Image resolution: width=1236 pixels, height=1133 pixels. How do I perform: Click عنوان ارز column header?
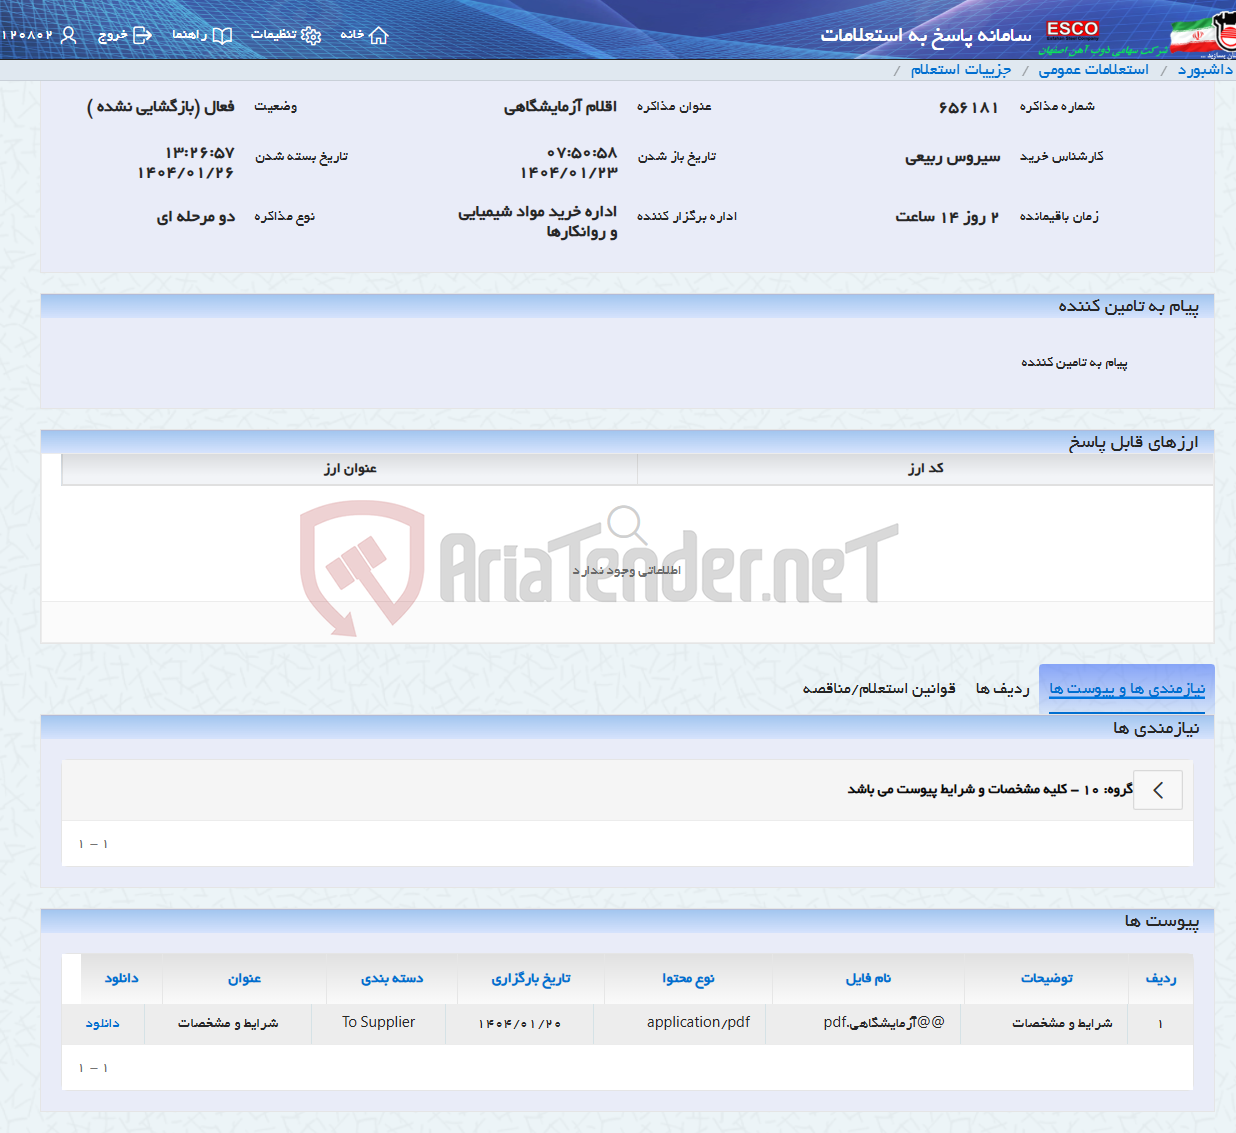[x=350, y=469]
